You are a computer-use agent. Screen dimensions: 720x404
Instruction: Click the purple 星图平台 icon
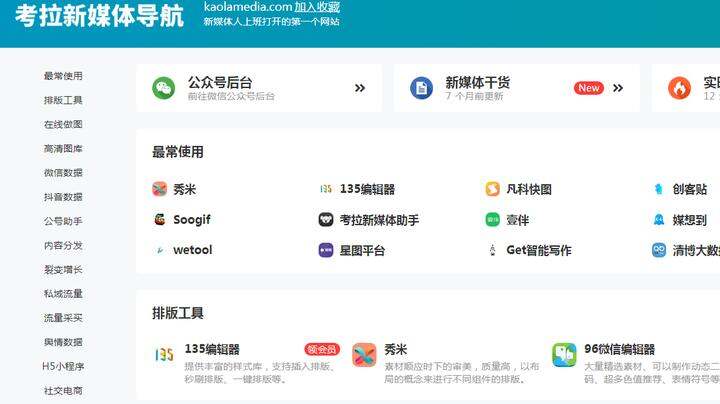pos(326,250)
